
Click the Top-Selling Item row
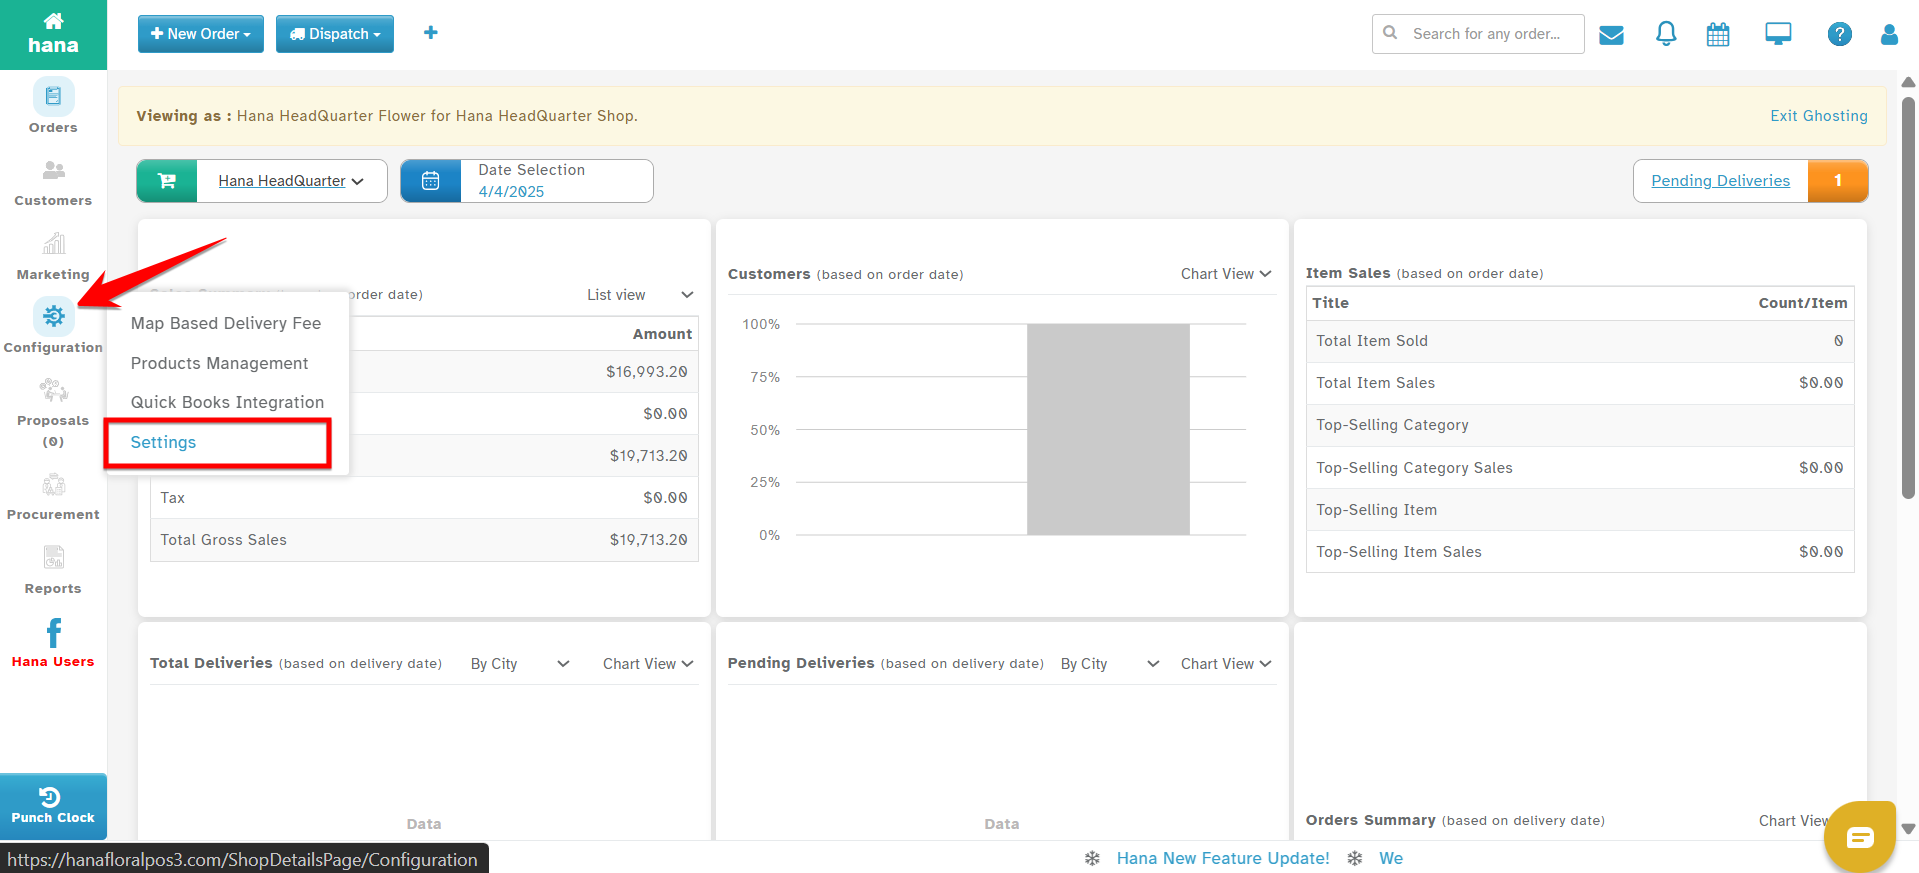1580,510
